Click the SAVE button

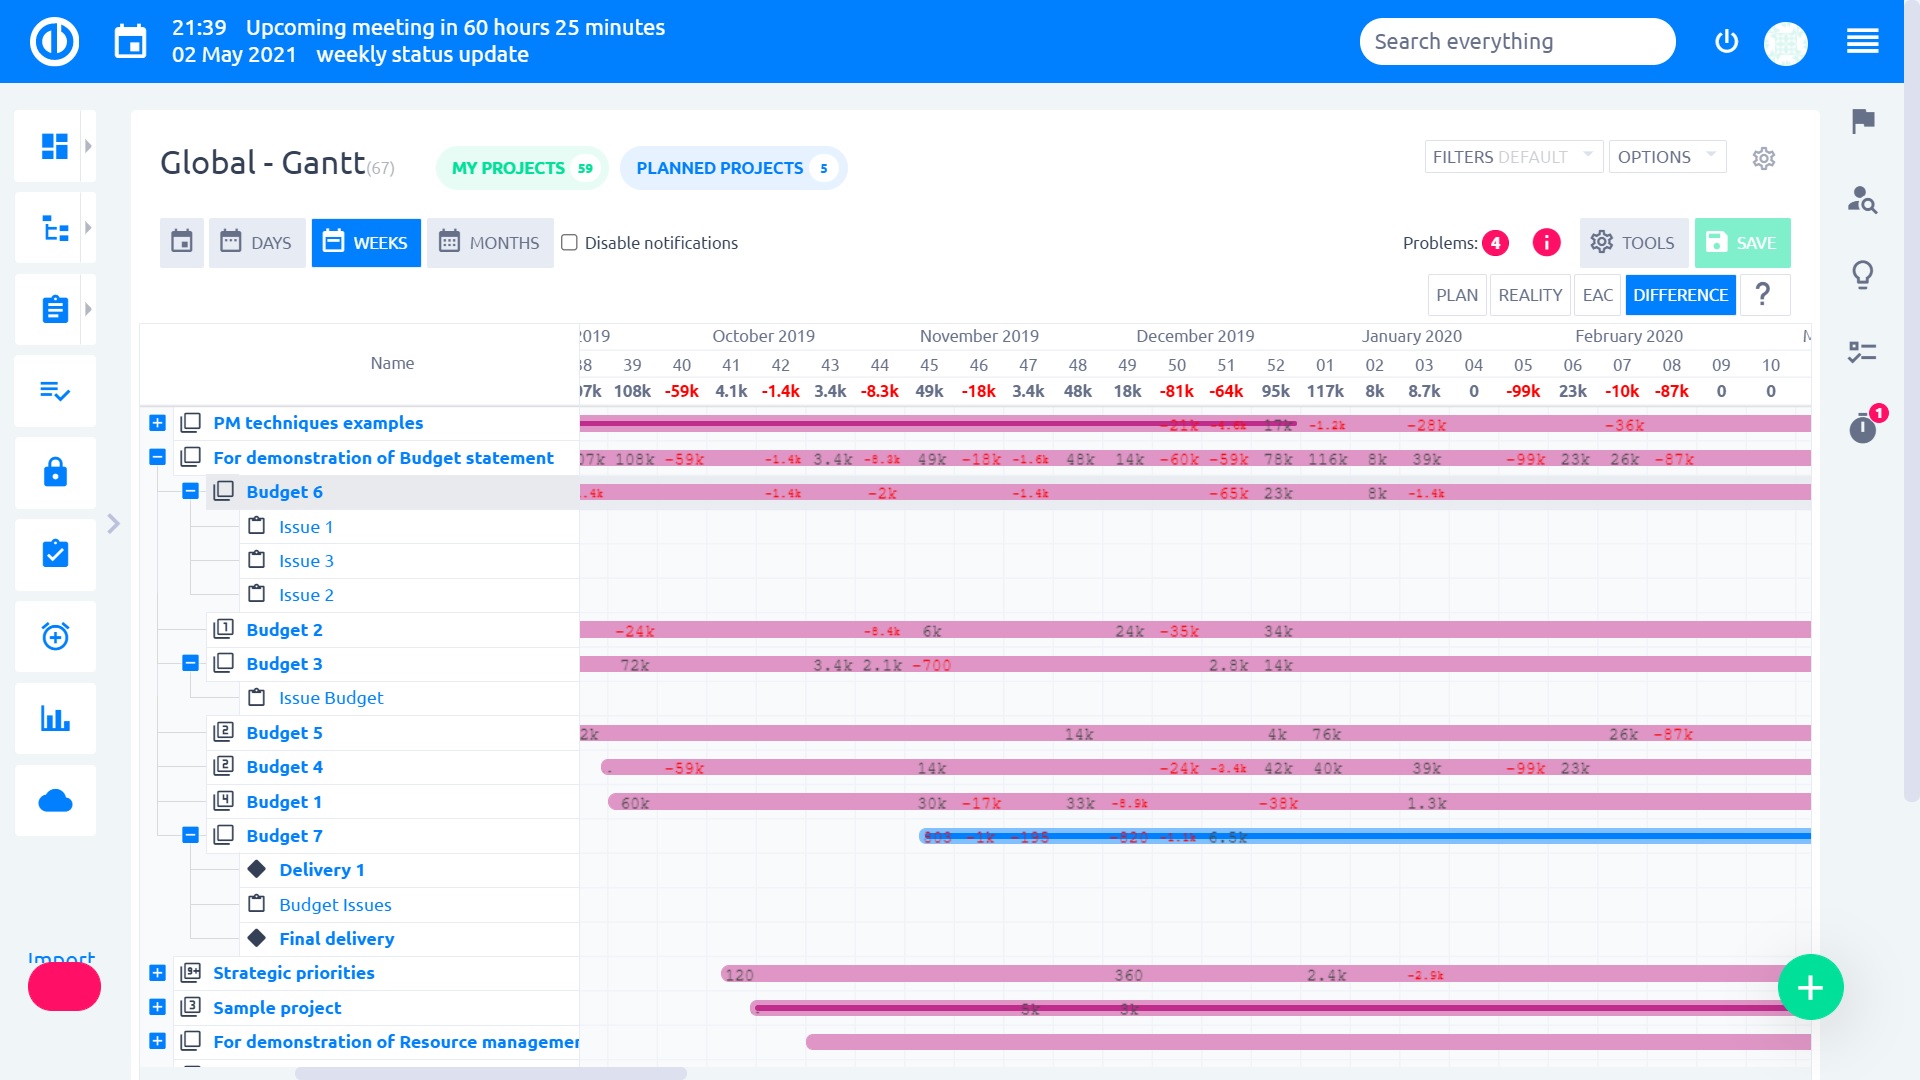(x=1742, y=242)
